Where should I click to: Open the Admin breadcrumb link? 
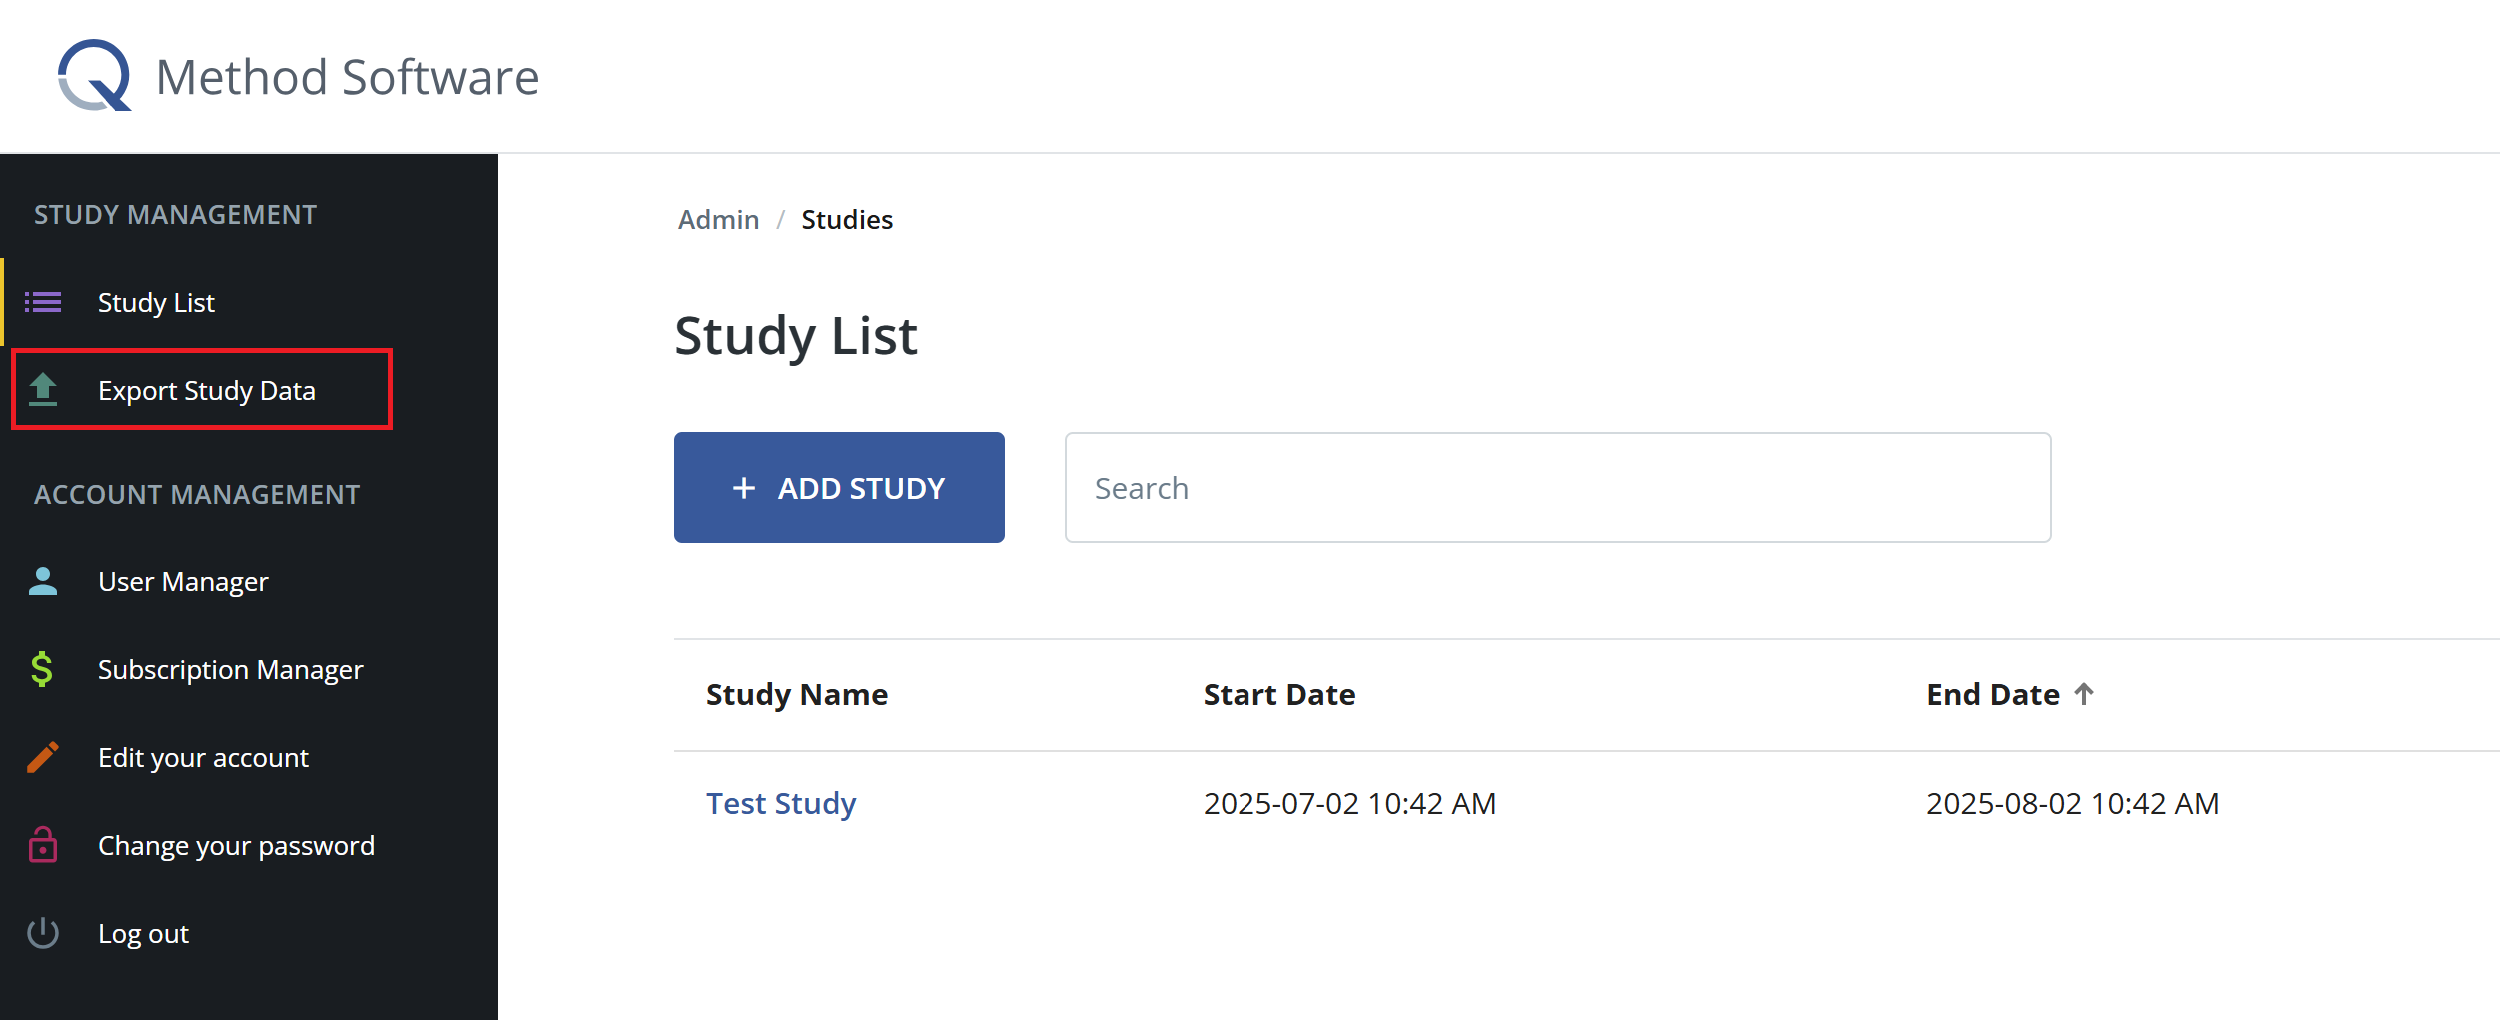pos(717,219)
